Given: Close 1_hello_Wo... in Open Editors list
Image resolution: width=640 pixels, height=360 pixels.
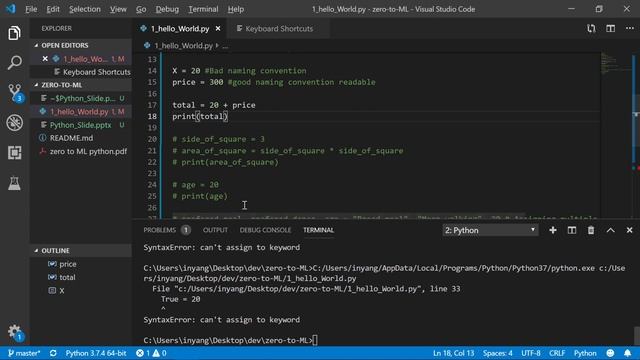Looking at the screenshot, I should [45, 59].
